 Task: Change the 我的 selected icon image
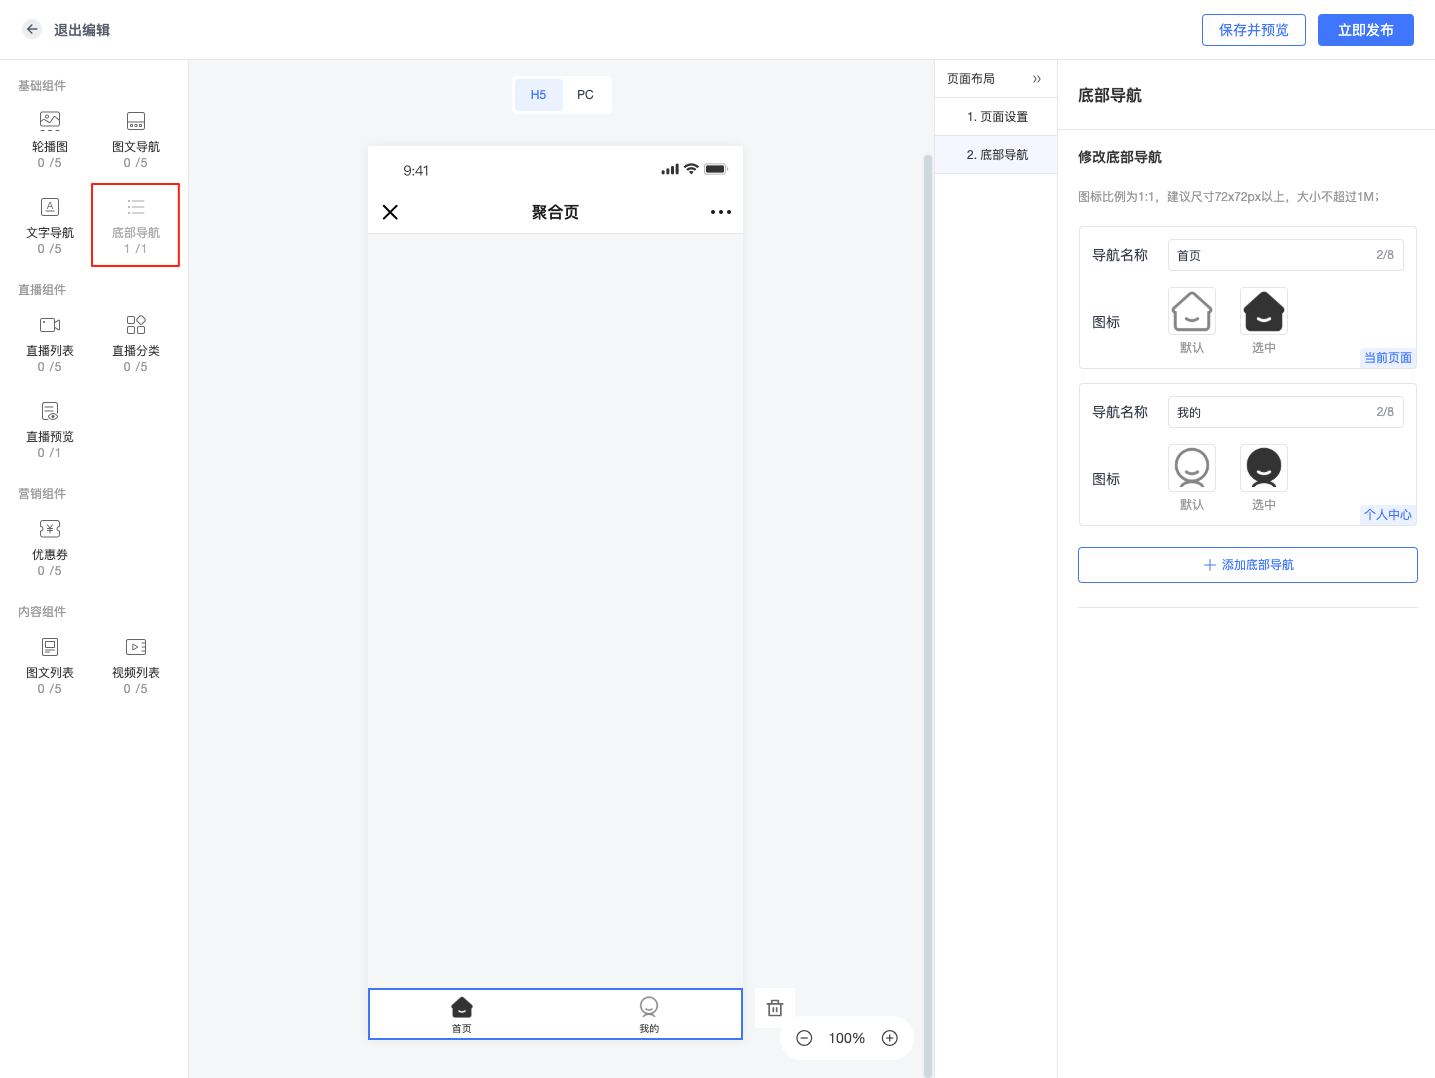tap(1264, 468)
